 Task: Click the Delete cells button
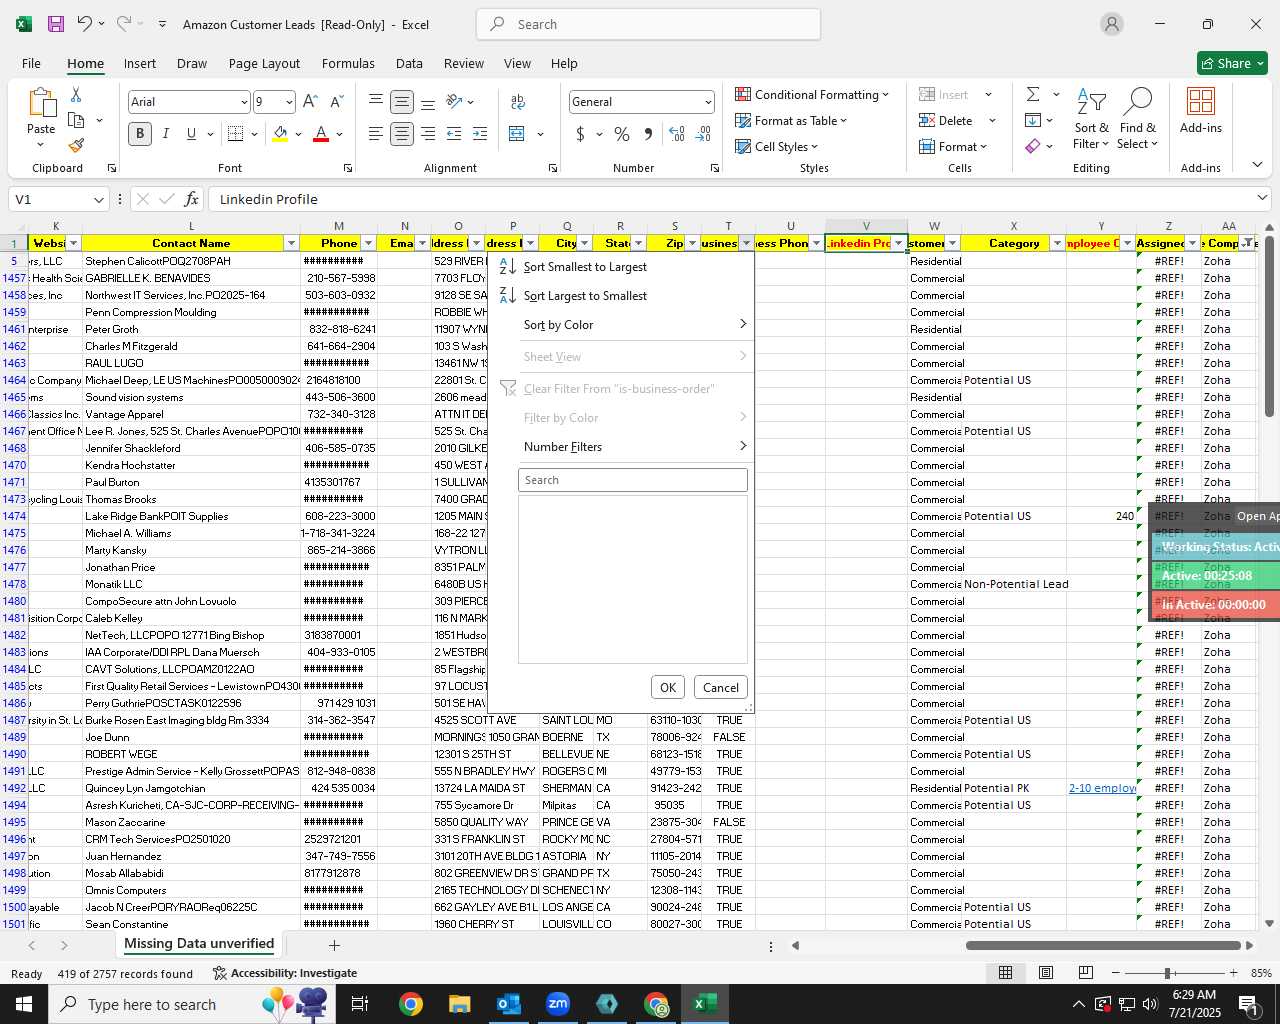point(946,120)
